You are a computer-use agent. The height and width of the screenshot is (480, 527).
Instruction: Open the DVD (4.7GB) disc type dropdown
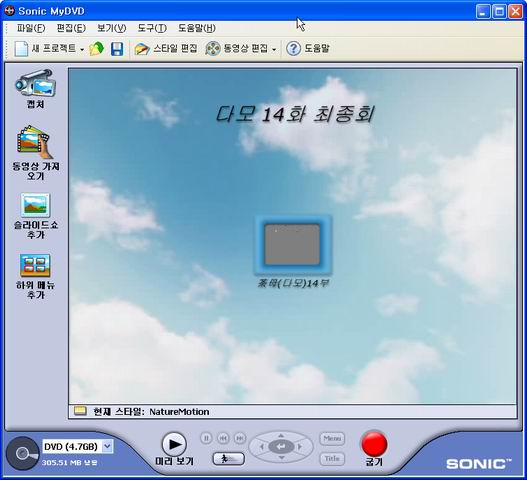pos(107,446)
